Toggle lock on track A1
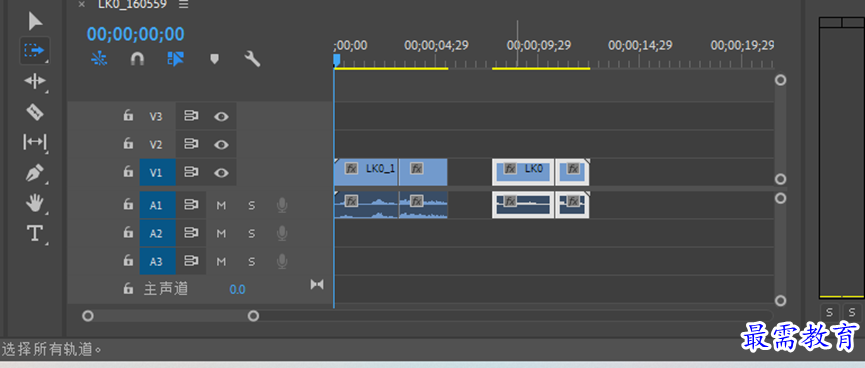This screenshot has width=865, height=368. [128, 205]
